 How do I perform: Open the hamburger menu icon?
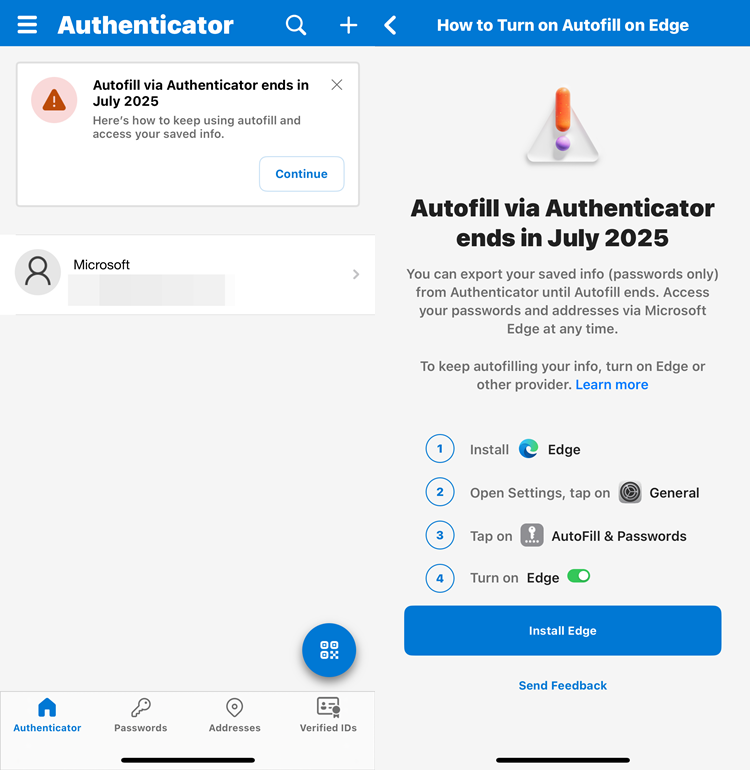pos(27,25)
